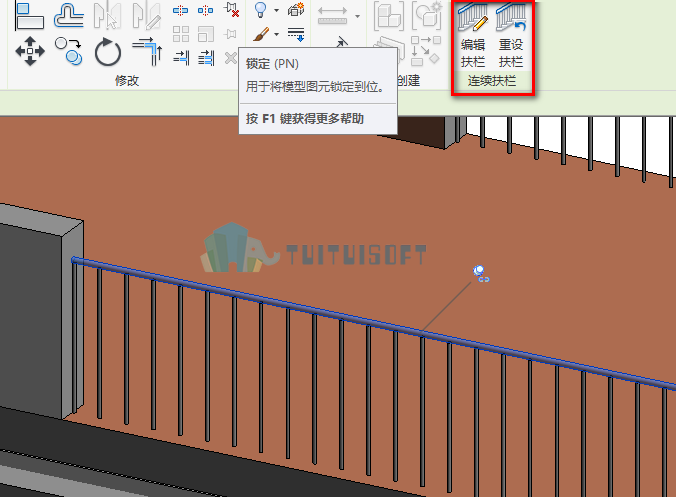The width and height of the screenshot is (676, 497).
Task: Open the Measure tool dropdown arrow
Action: coord(357,16)
